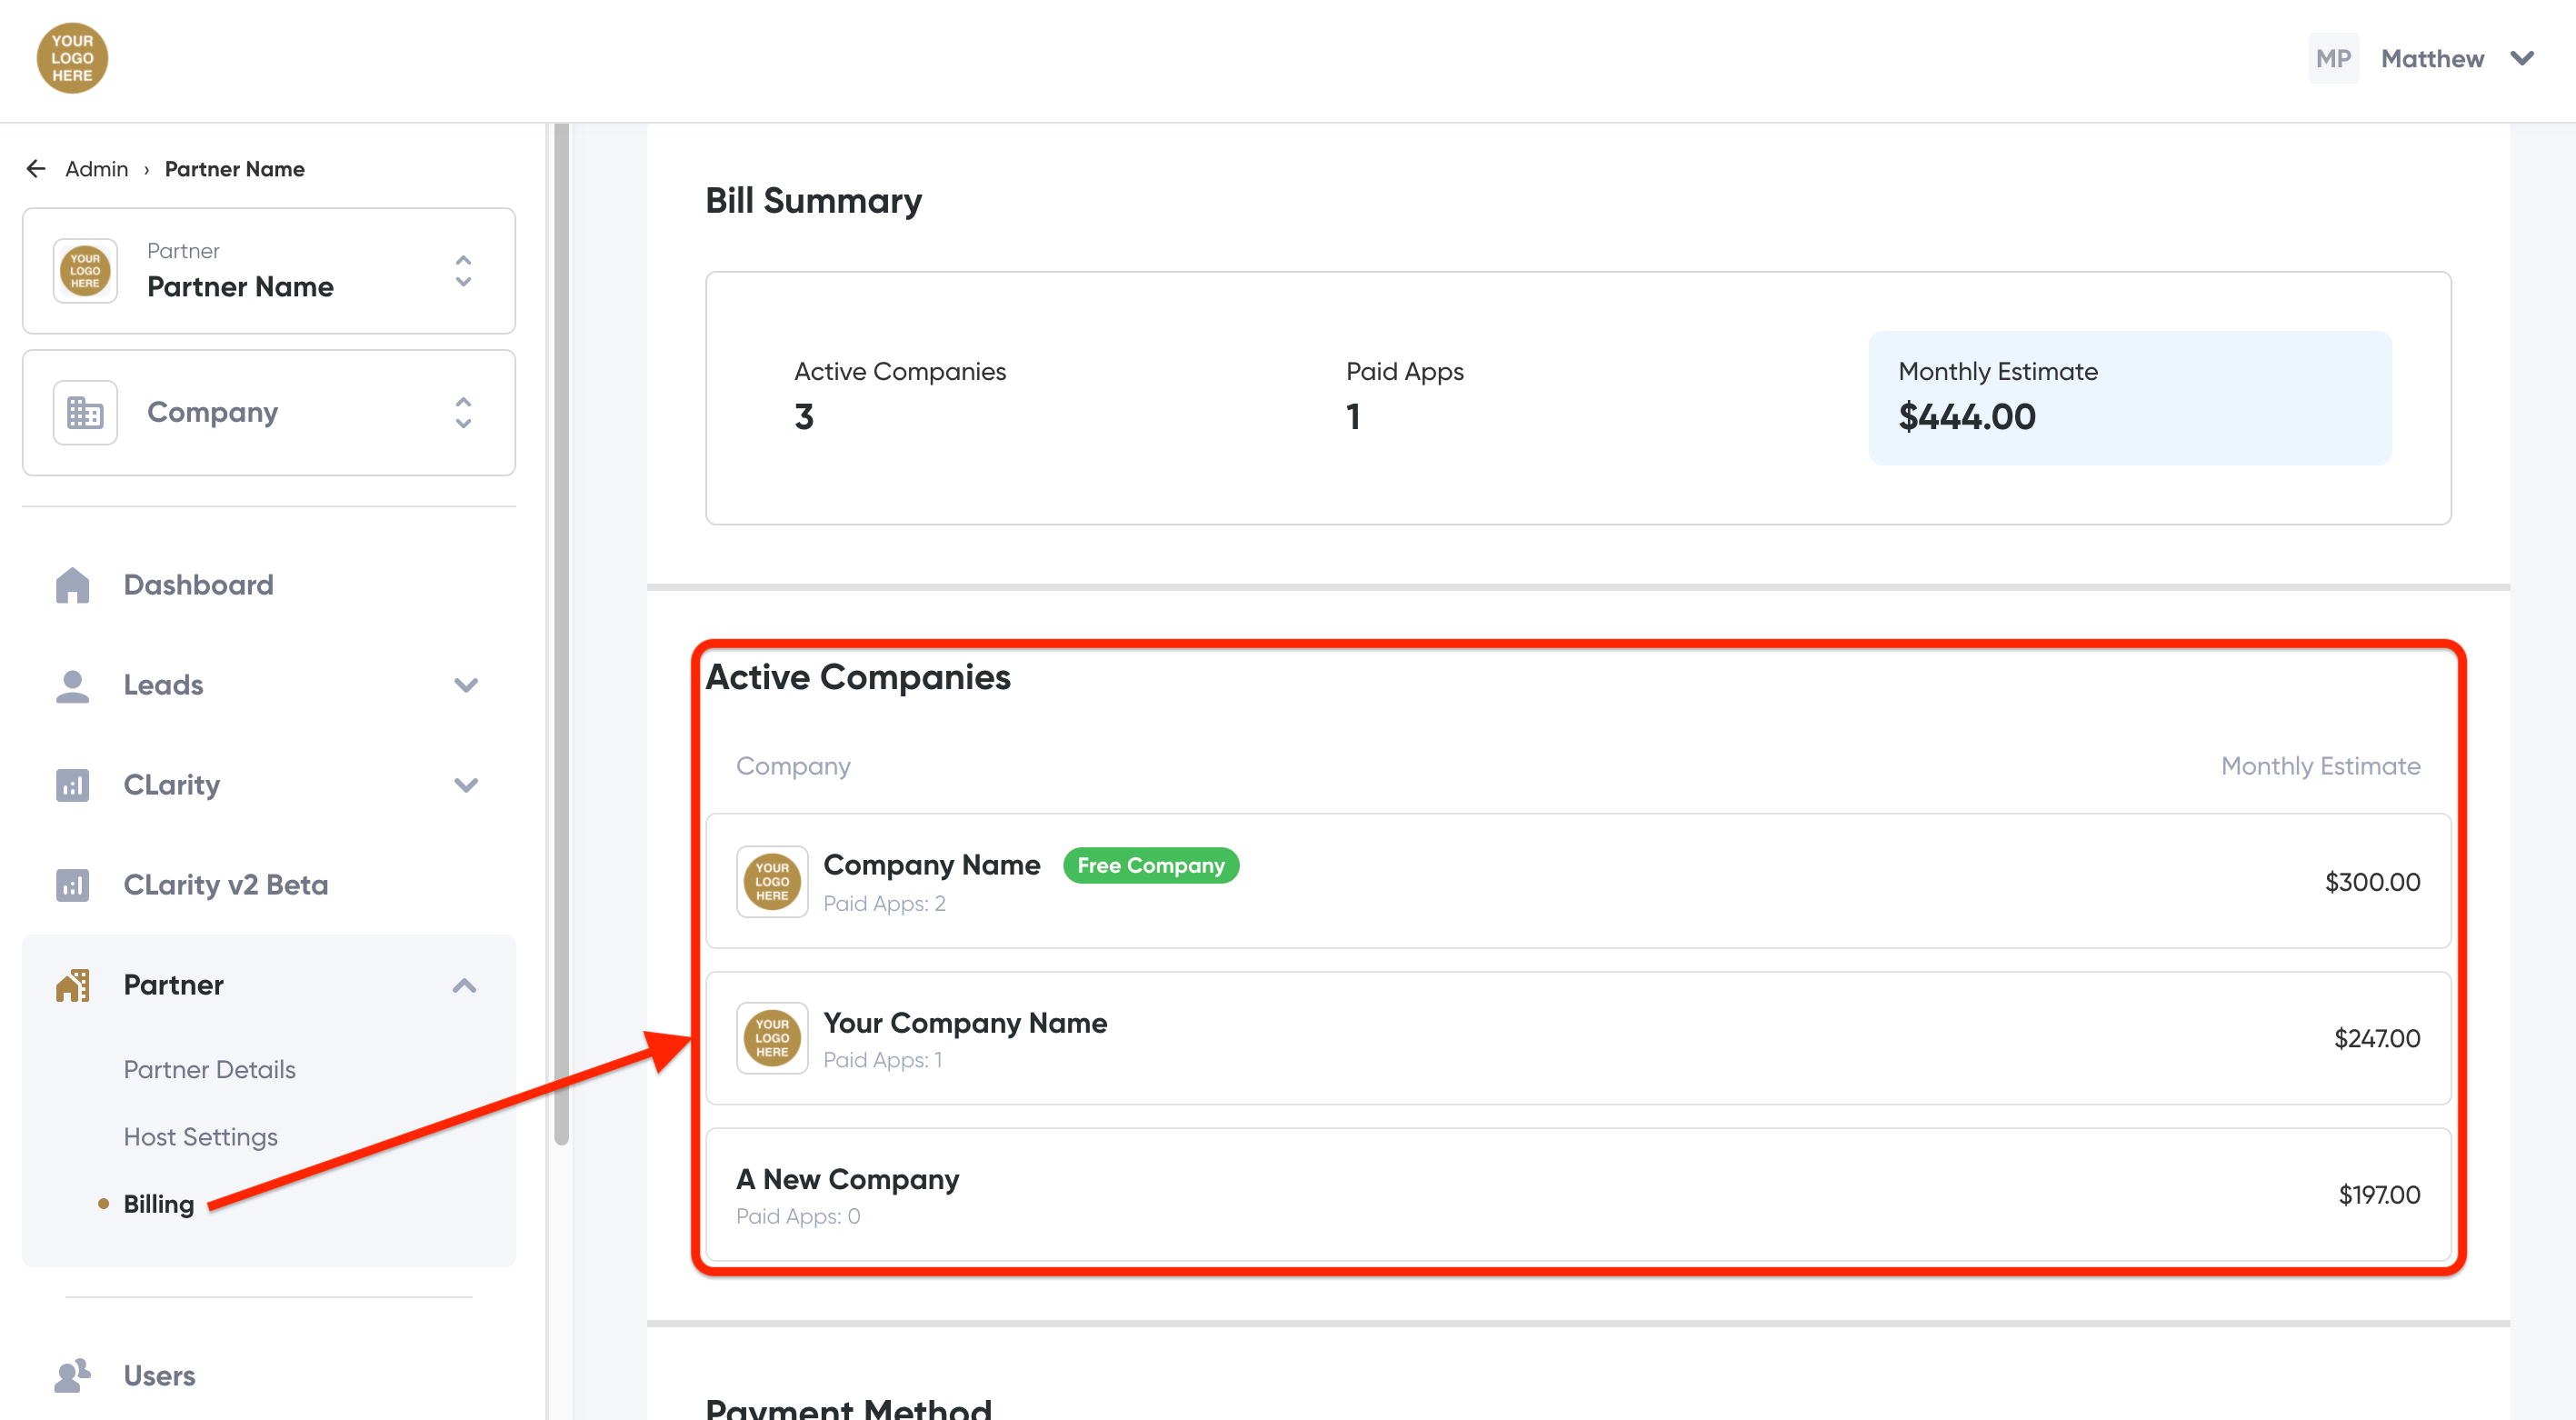The image size is (2576, 1420).
Task: Open the Matthew user menu dropdown
Action: coord(2521,58)
